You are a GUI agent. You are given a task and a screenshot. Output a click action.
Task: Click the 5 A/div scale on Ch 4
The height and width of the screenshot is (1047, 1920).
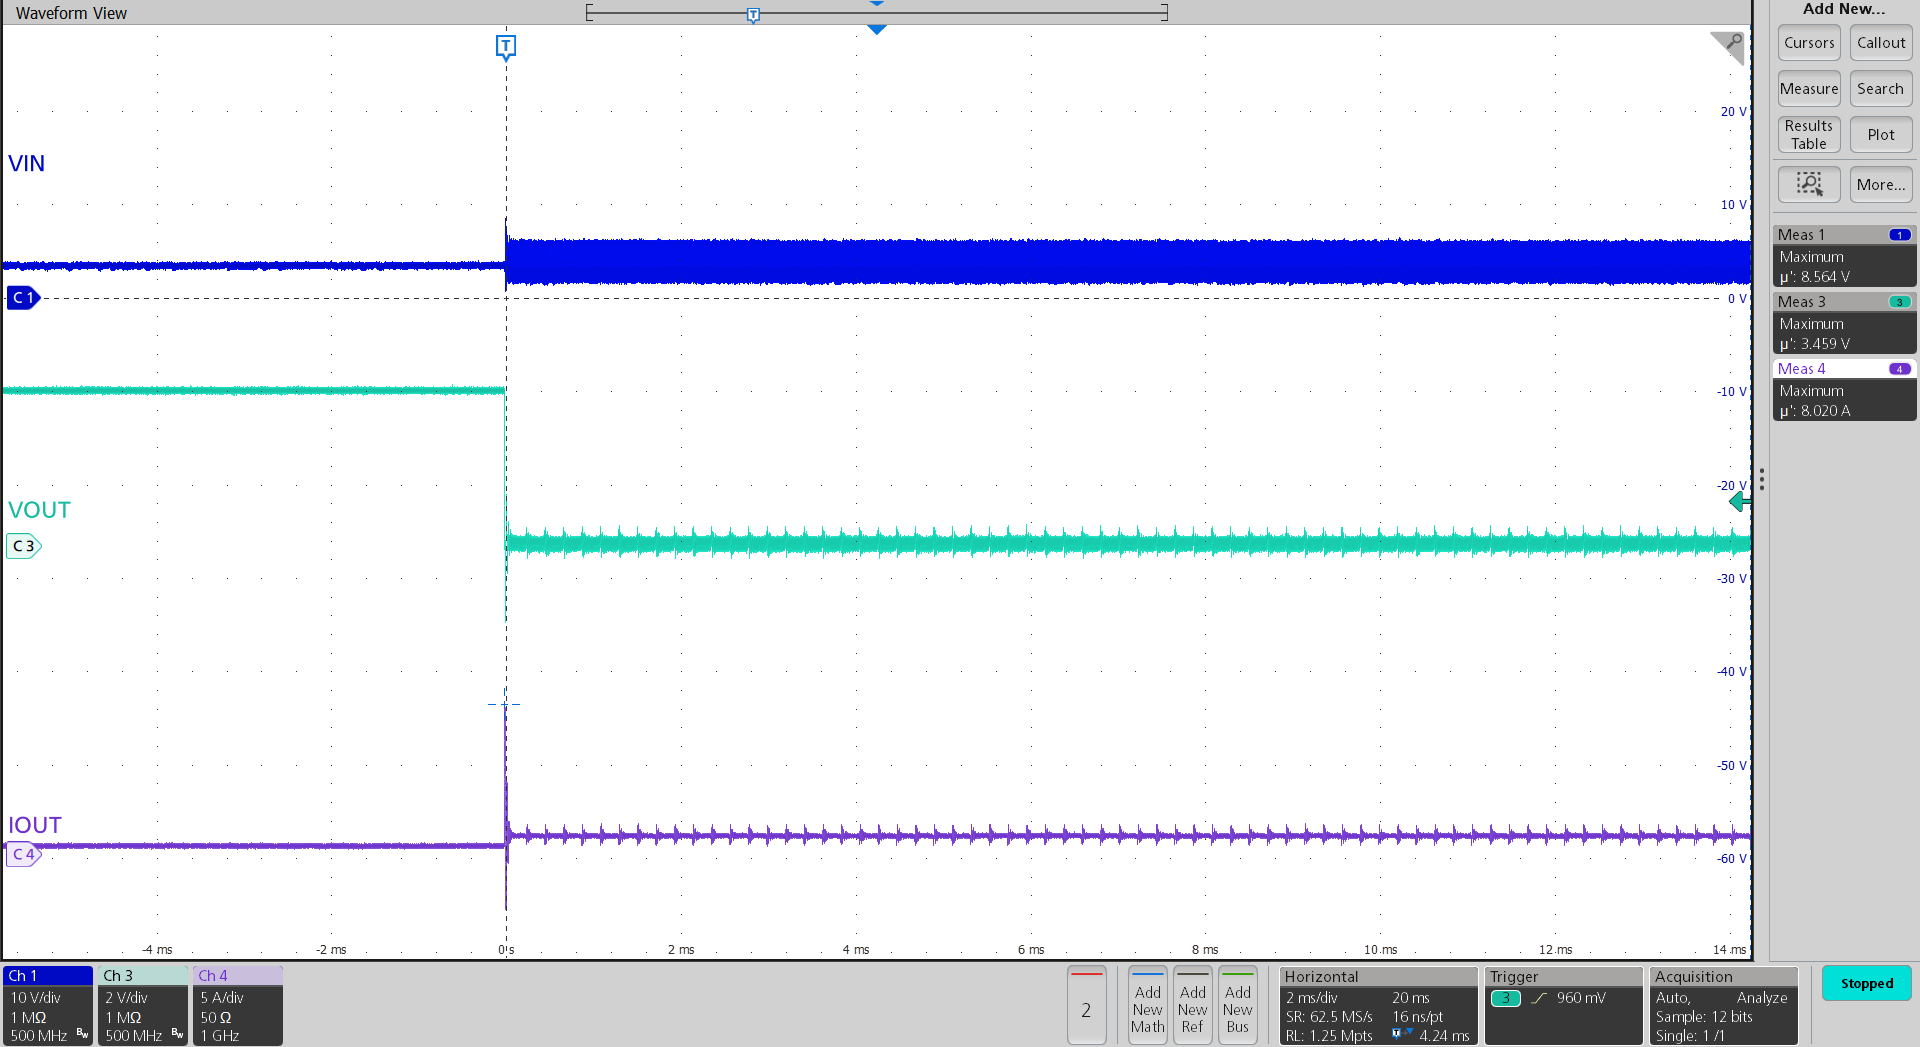[x=222, y=998]
